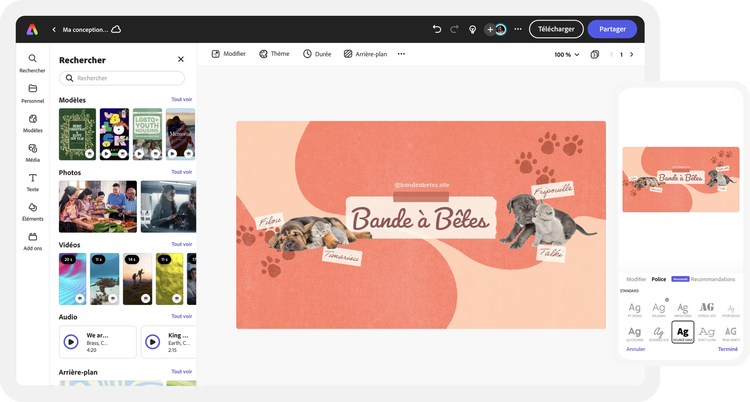This screenshot has width=750, height=402.
Task: Open the Média sidebar section
Action: (x=33, y=153)
